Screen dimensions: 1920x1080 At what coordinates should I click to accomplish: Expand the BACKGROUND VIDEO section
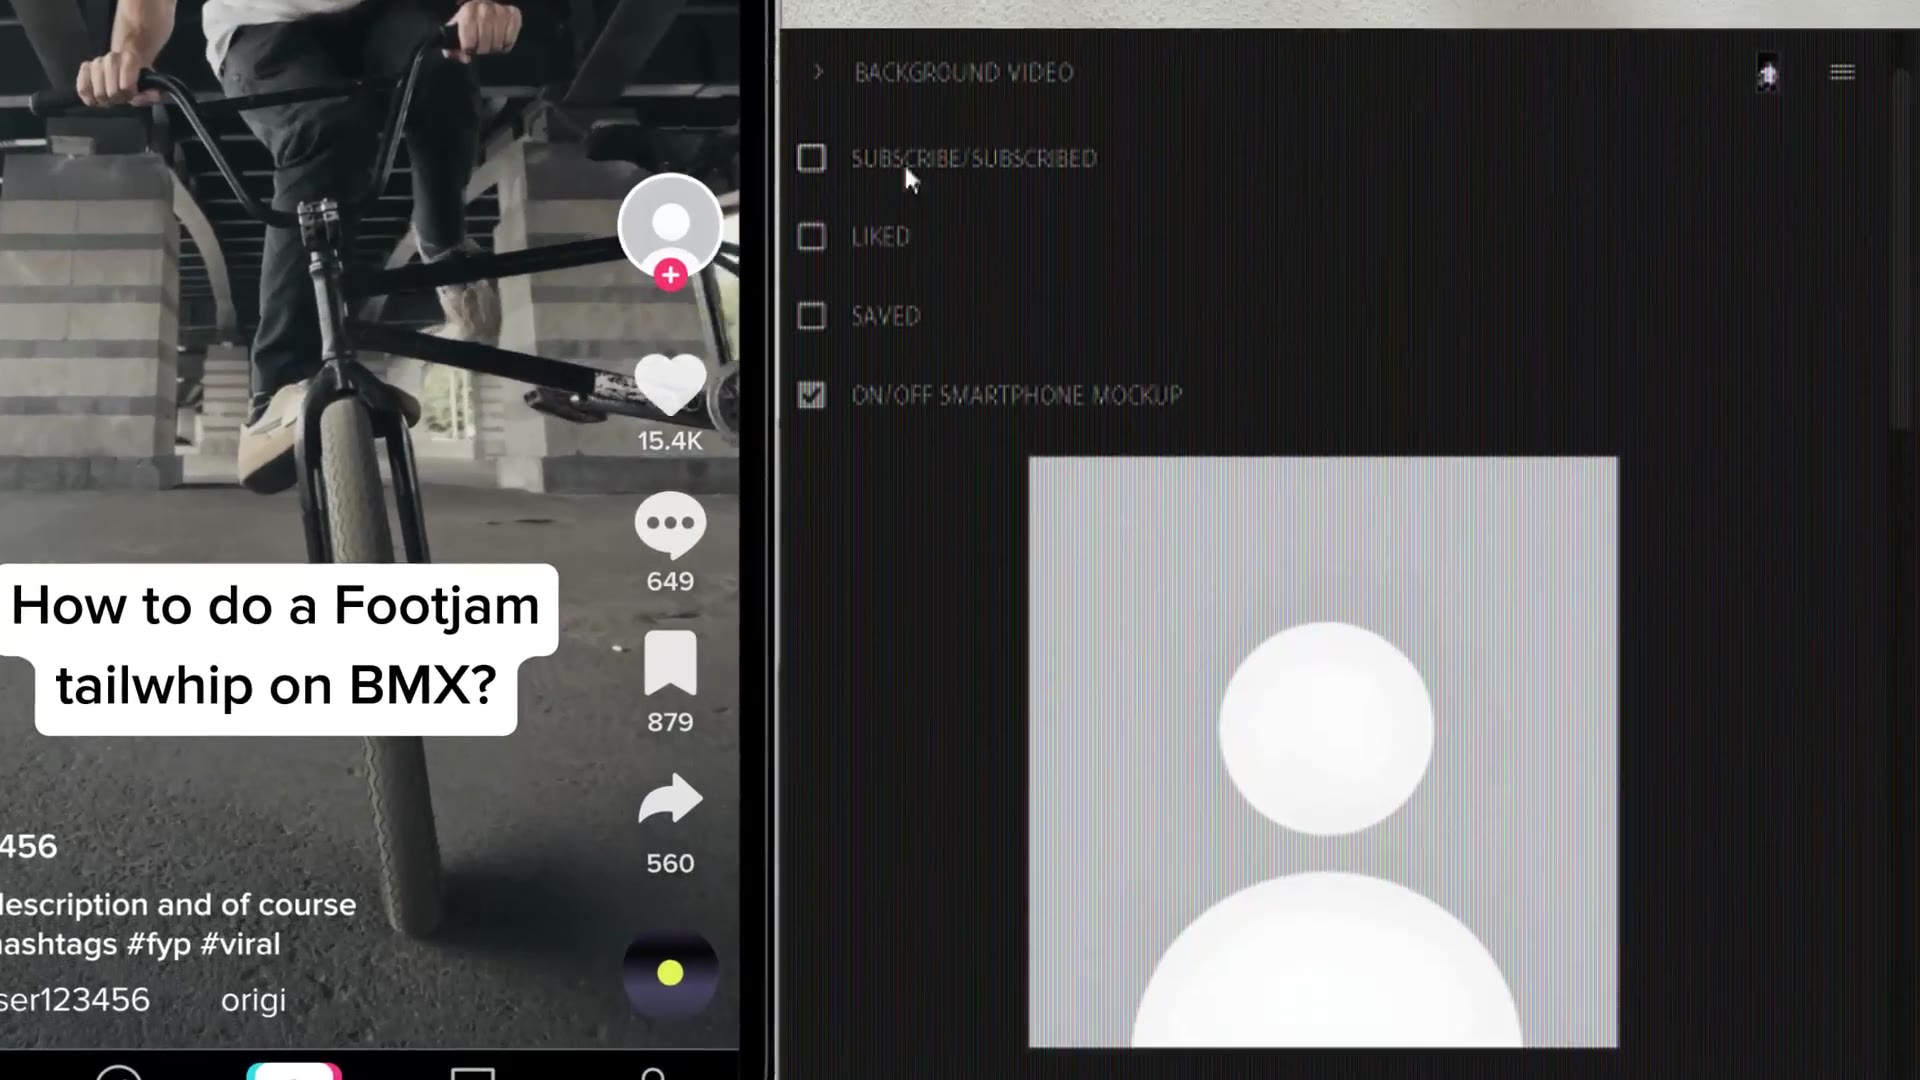pyautogui.click(x=816, y=73)
